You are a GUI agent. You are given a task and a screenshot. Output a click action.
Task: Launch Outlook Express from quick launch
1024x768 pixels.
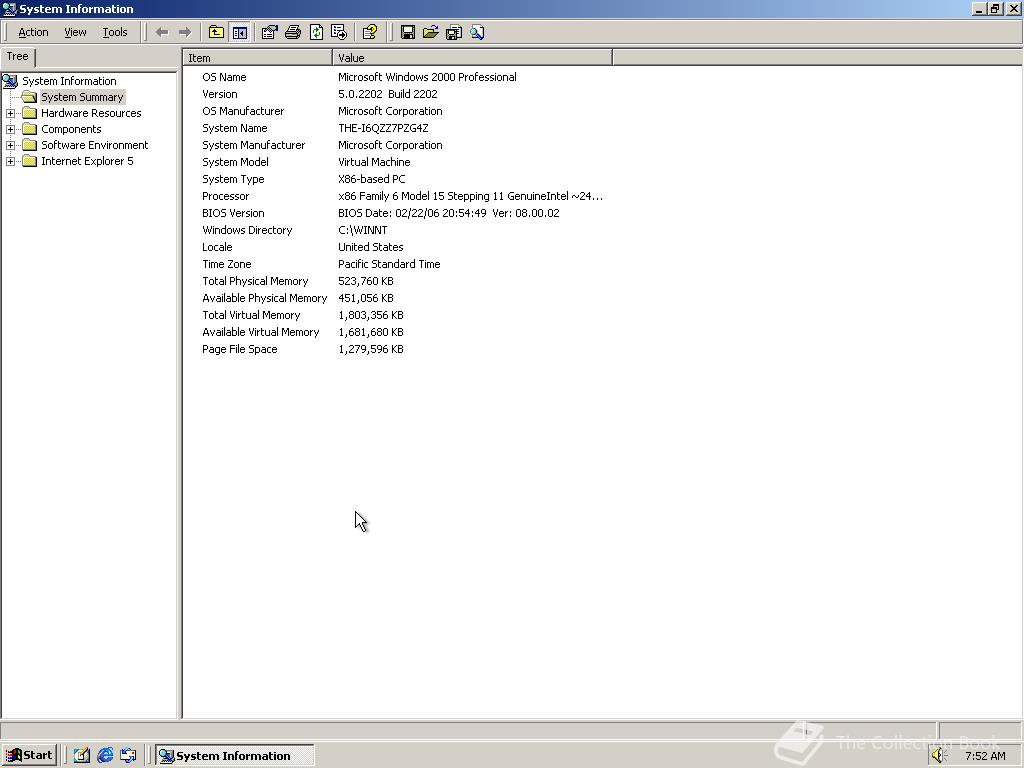point(129,756)
